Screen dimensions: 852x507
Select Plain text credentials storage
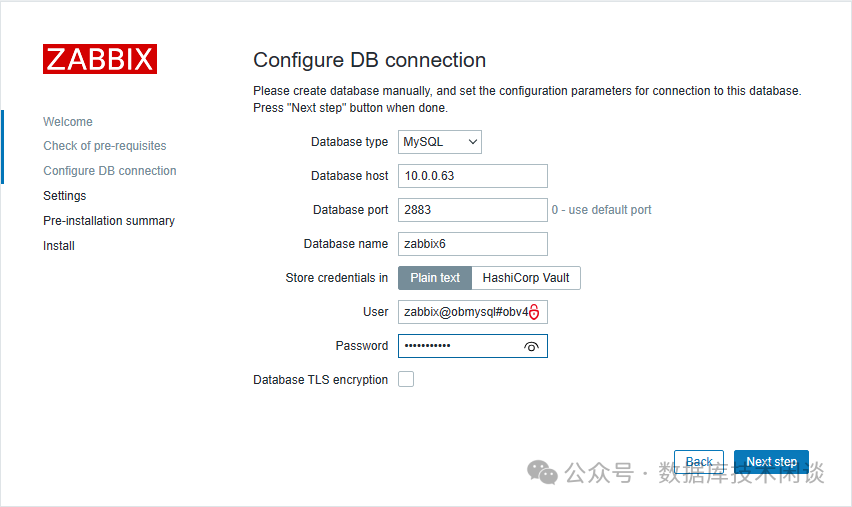(435, 278)
